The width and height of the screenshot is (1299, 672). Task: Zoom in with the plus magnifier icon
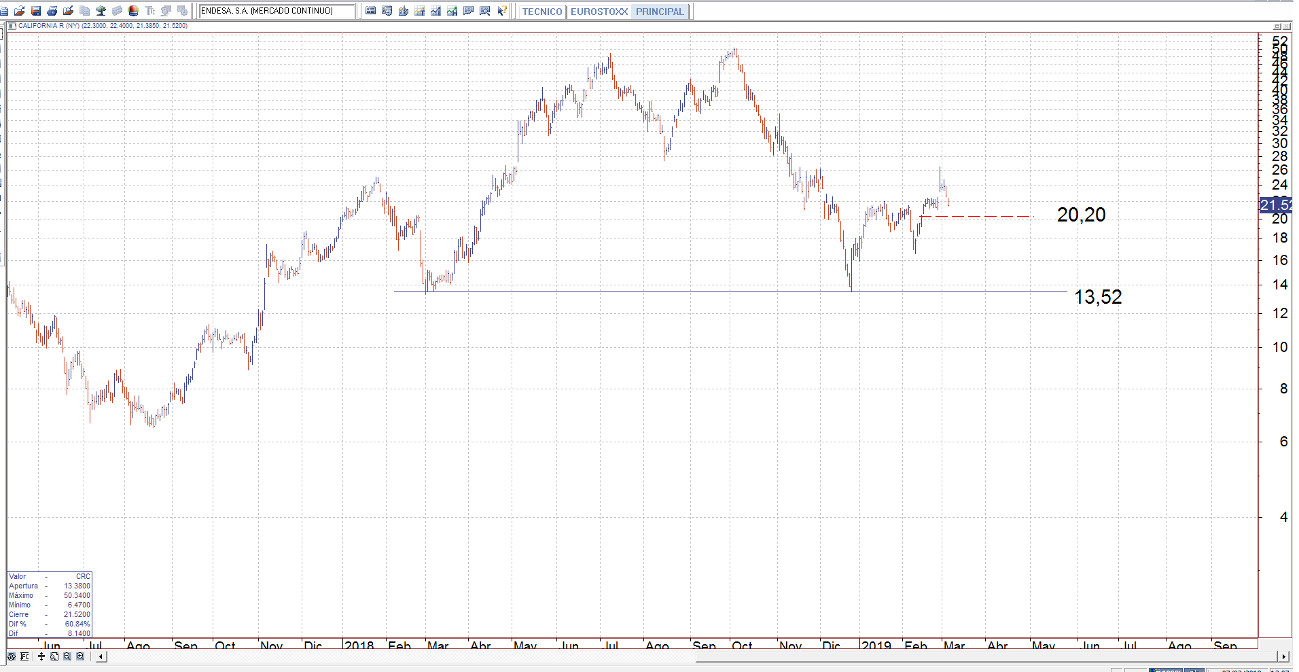pyautogui.click(x=80, y=656)
